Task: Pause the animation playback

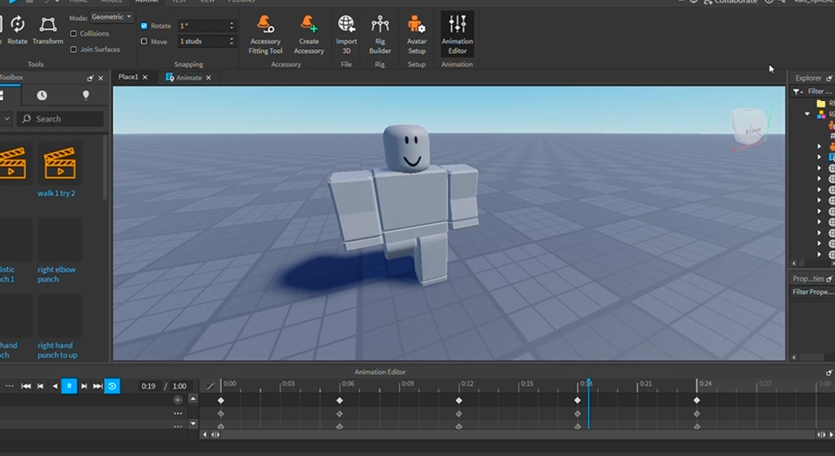Action: click(69, 386)
